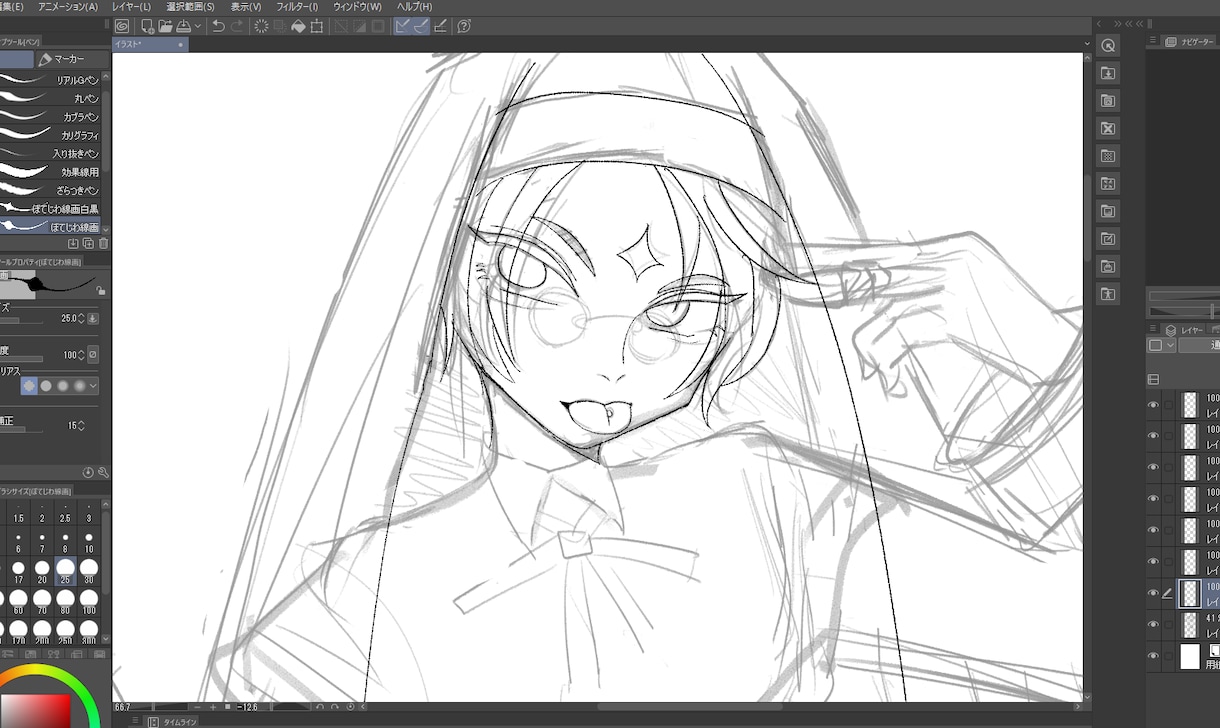The image size is (1220, 728).
Task: Click the X-marked icon in right sidebar
Action: point(1108,129)
